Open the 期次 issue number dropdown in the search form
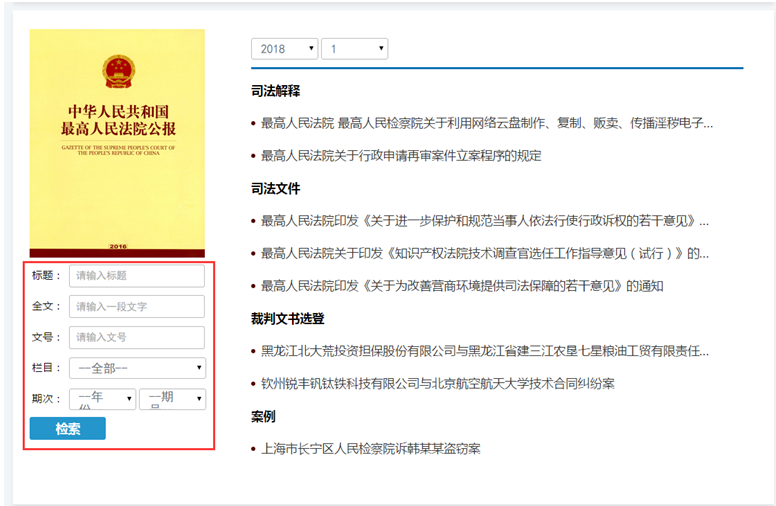 [x=172, y=399]
